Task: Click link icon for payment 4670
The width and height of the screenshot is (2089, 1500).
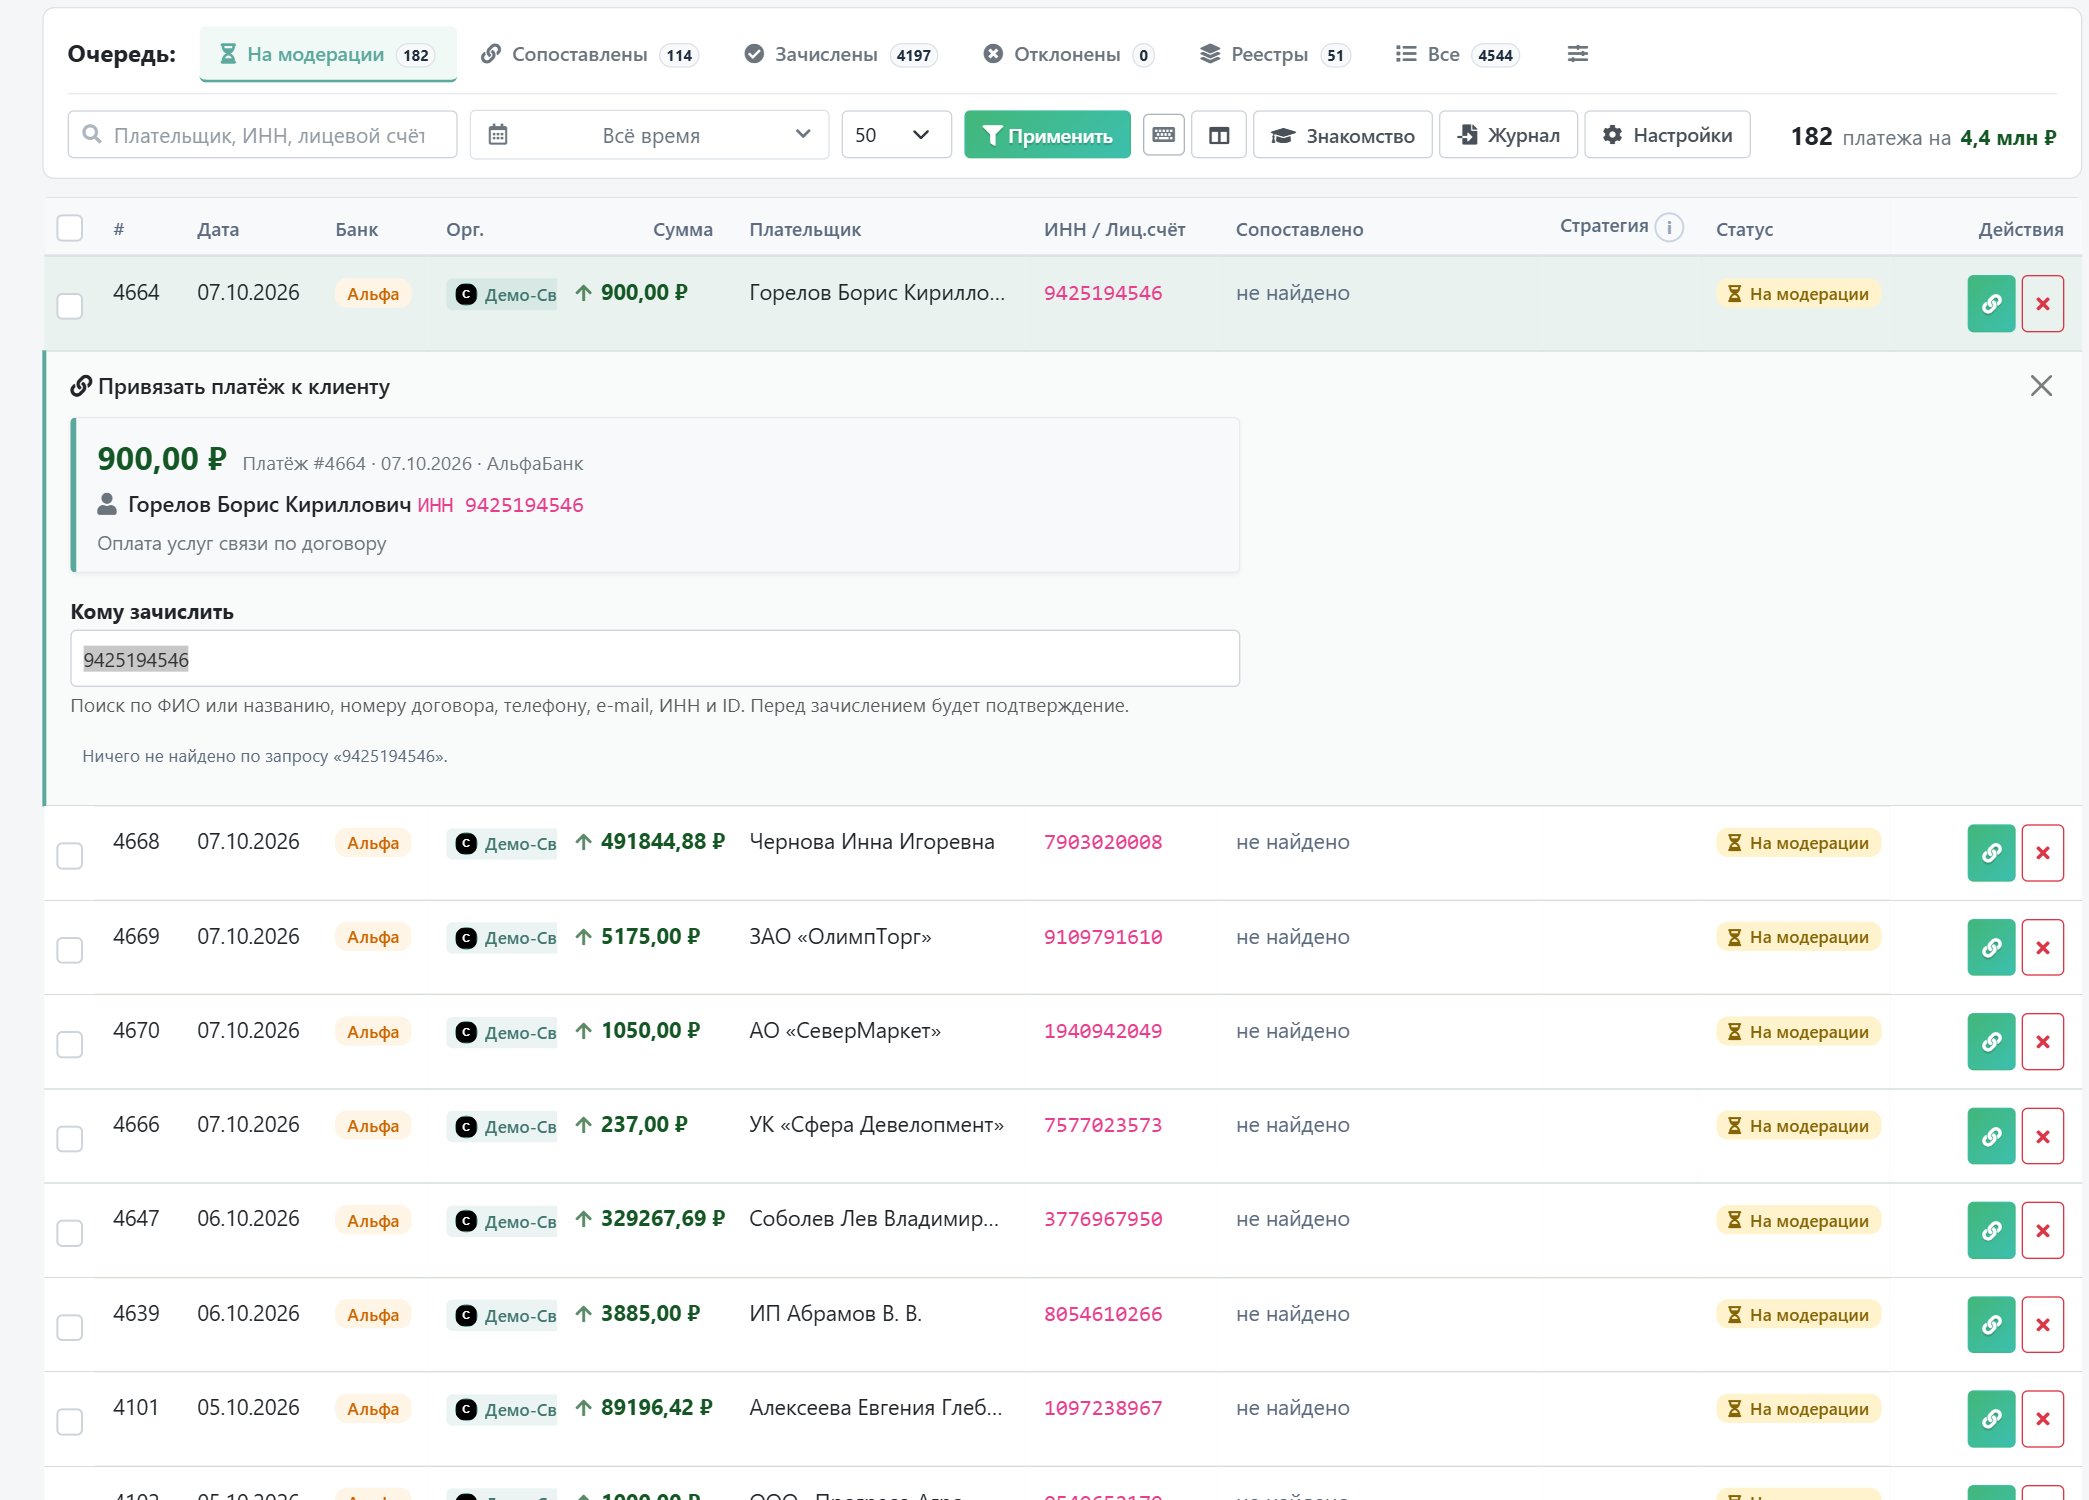Action: coord(1991,1042)
